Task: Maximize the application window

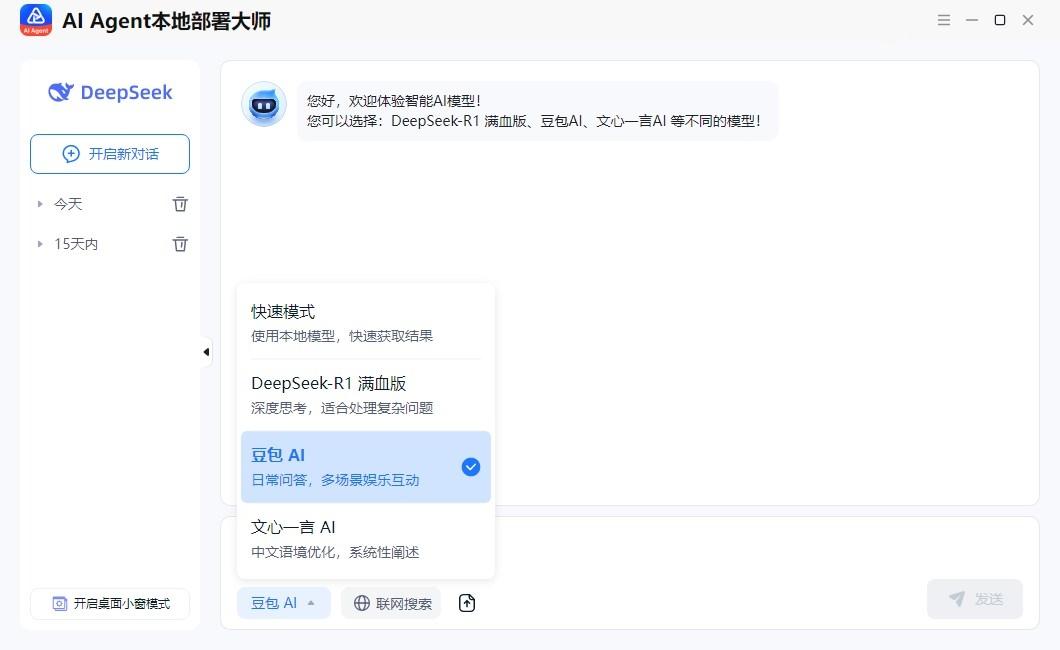Action: pyautogui.click(x=1000, y=20)
